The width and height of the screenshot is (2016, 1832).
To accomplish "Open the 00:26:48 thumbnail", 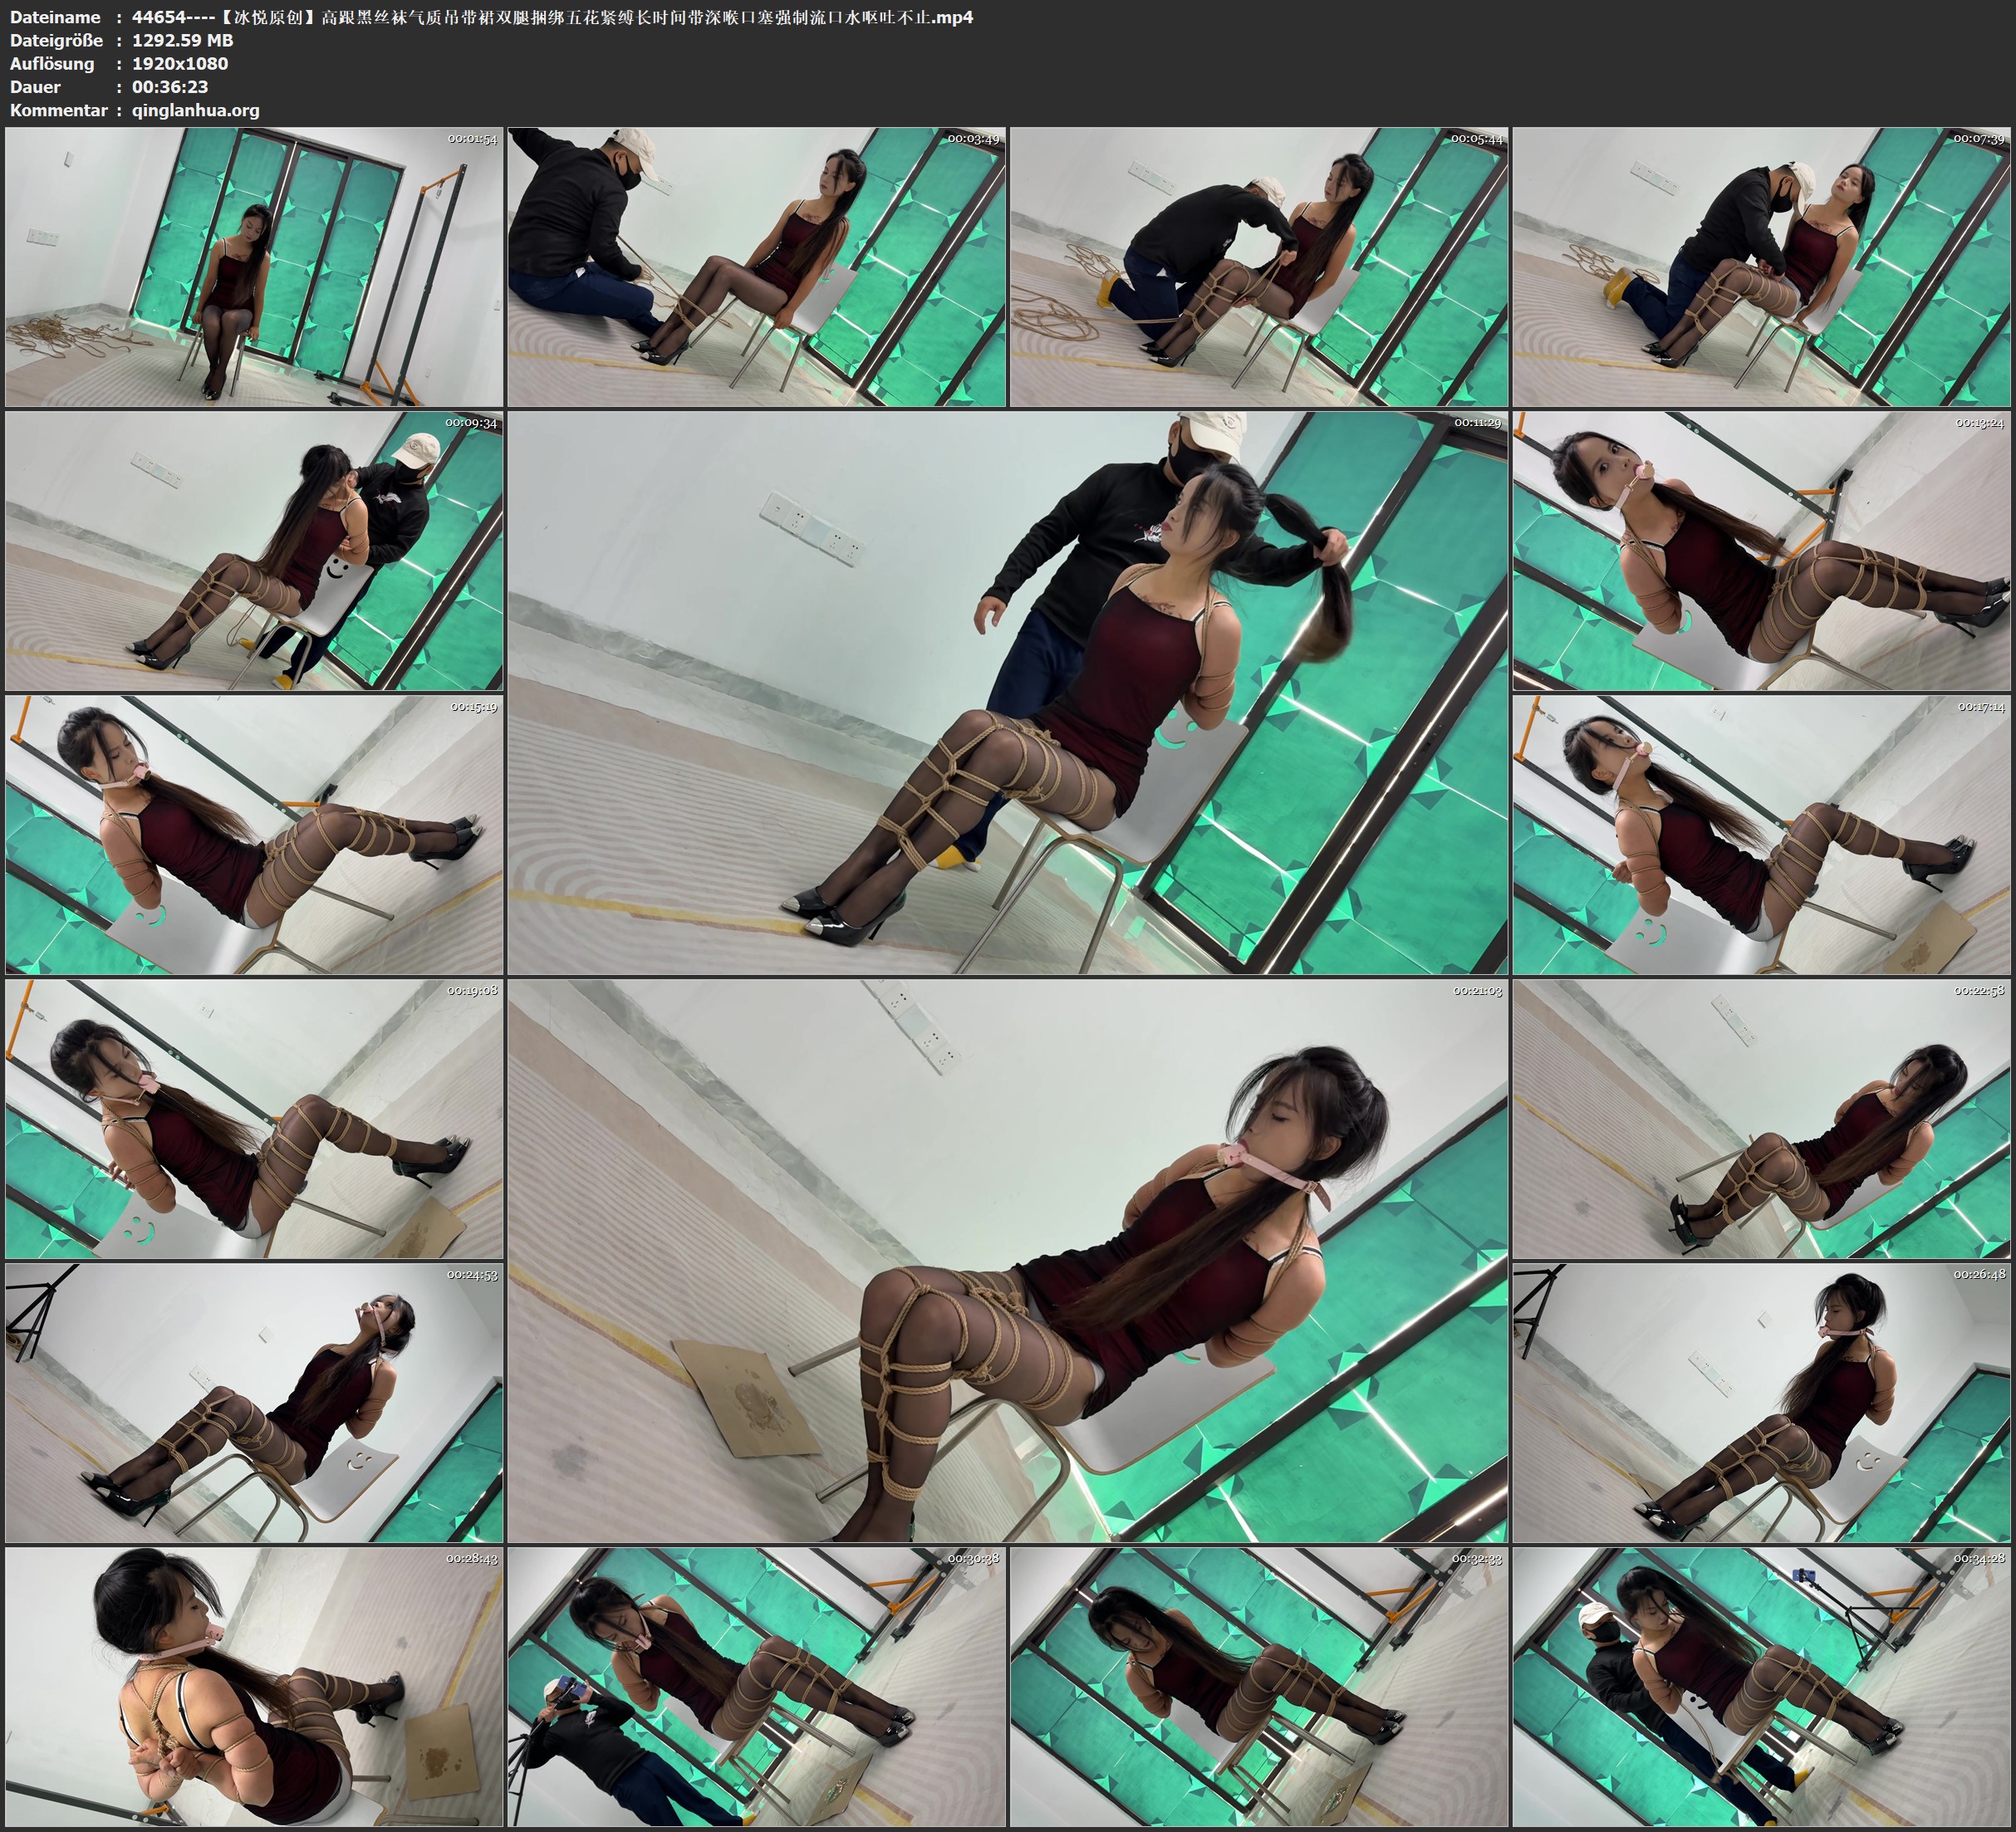I will click(1761, 1403).
